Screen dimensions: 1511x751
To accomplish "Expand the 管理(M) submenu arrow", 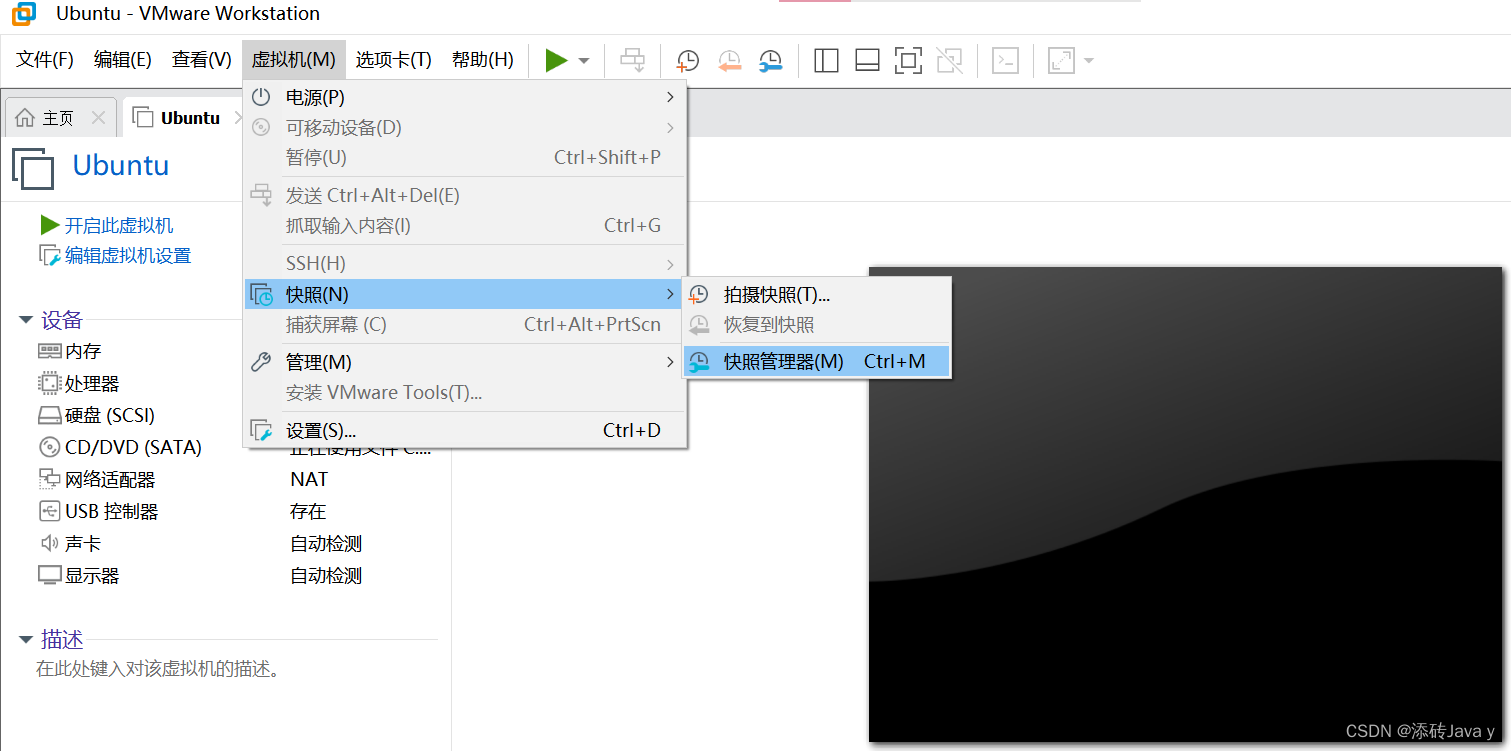I will point(670,362).
